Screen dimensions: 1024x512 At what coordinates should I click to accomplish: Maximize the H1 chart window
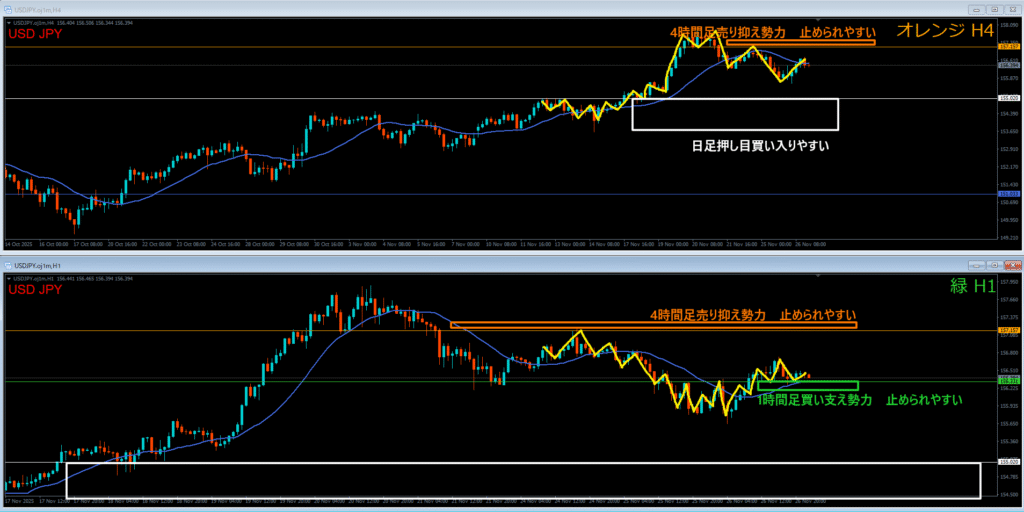coord(994,266)
